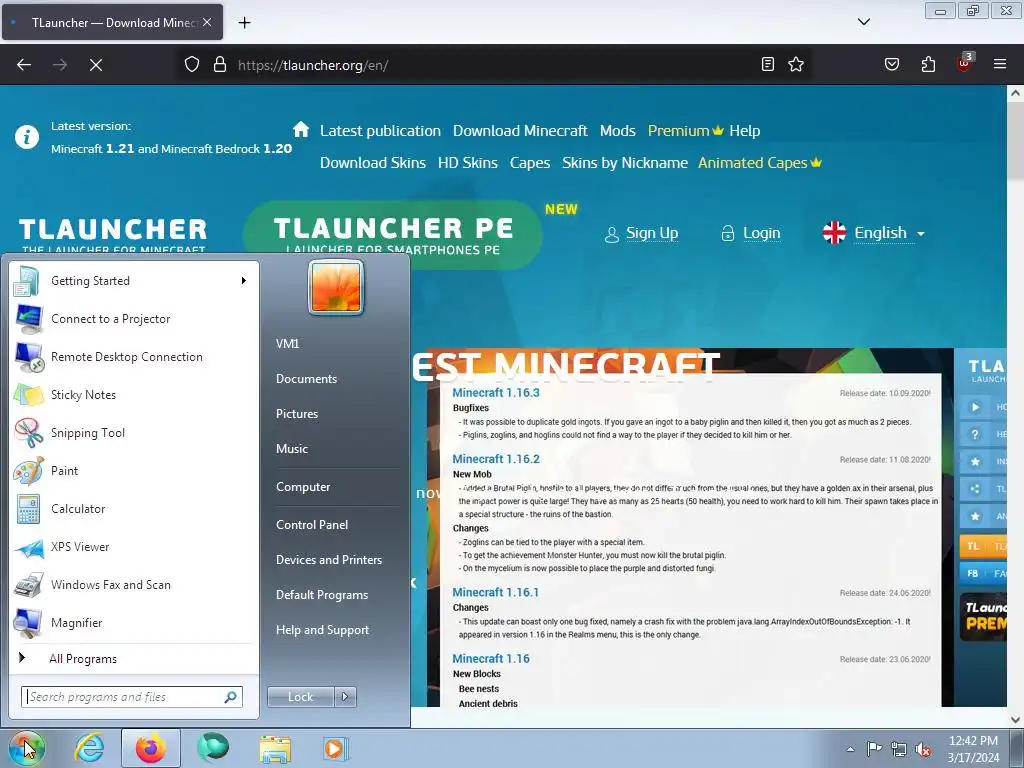Open Default Programs
The height and width of the screenshot is (768, 1024).
click(x=322, y=595)
